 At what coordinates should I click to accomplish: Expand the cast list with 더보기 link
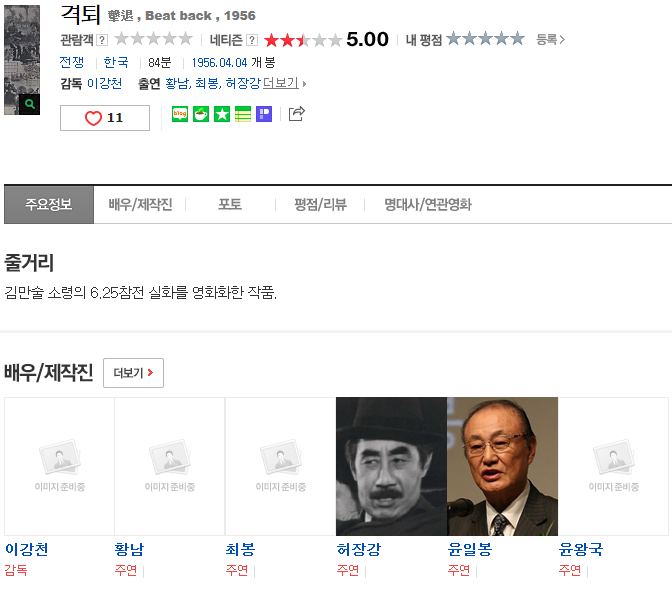coord(283,83)
